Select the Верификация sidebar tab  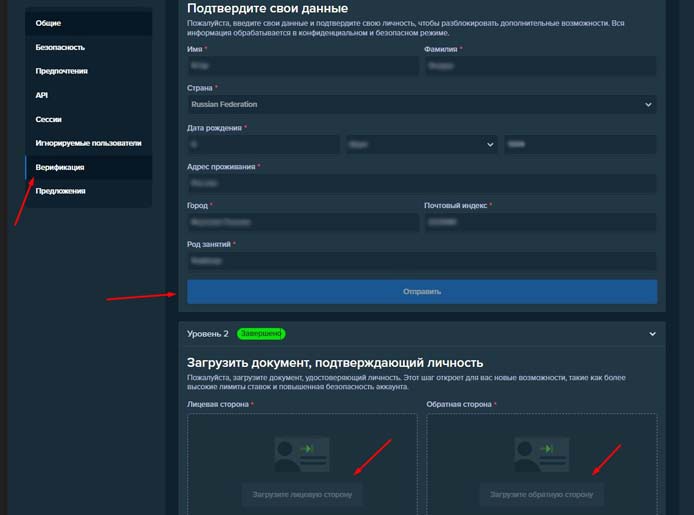tap(60, 167)
